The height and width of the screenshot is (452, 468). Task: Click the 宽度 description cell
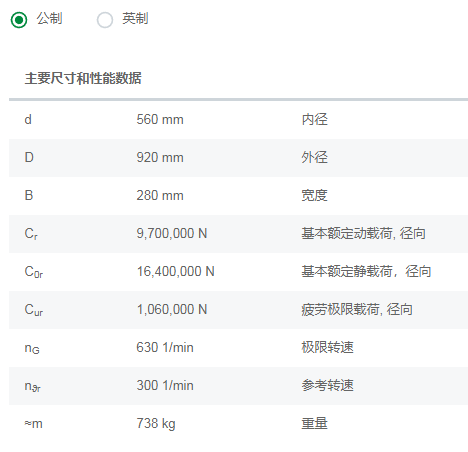pyautogui.click(x=315, y=196)
